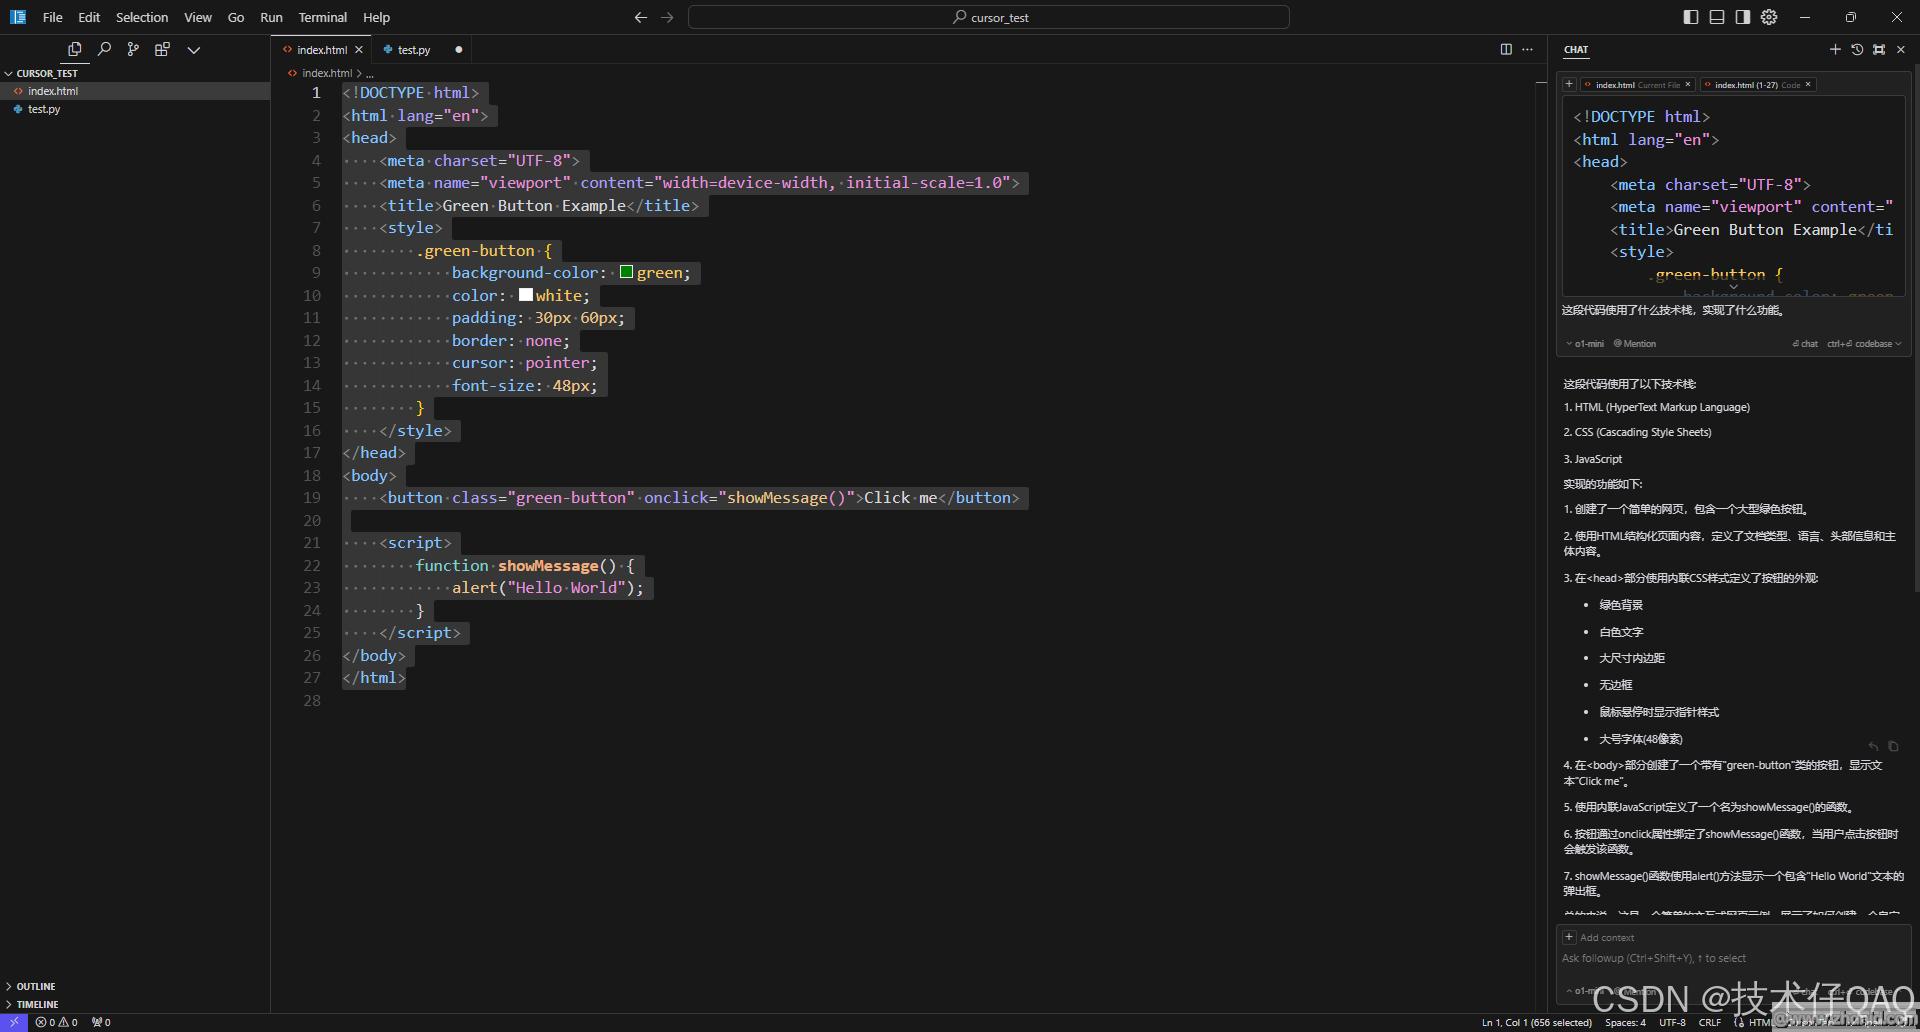Click the cursor_test search command bar
Viewport: 1920px width, 1032px height.
click(989, 17)
